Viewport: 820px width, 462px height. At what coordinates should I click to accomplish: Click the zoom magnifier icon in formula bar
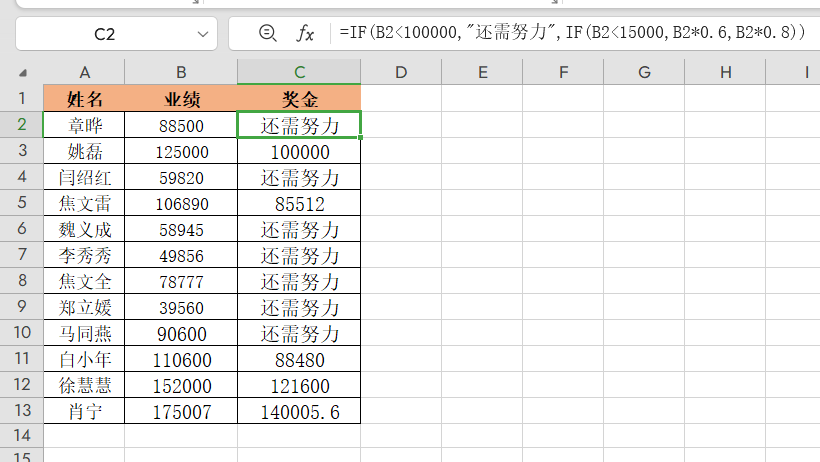(267, 33)
